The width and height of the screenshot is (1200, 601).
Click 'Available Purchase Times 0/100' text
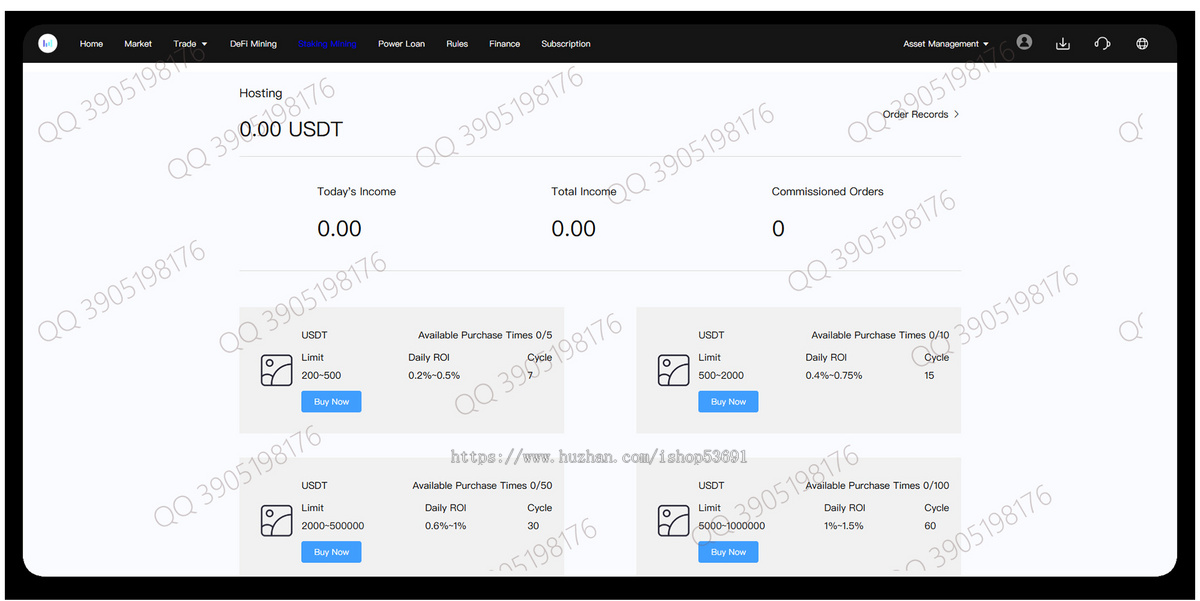[877, 485]
